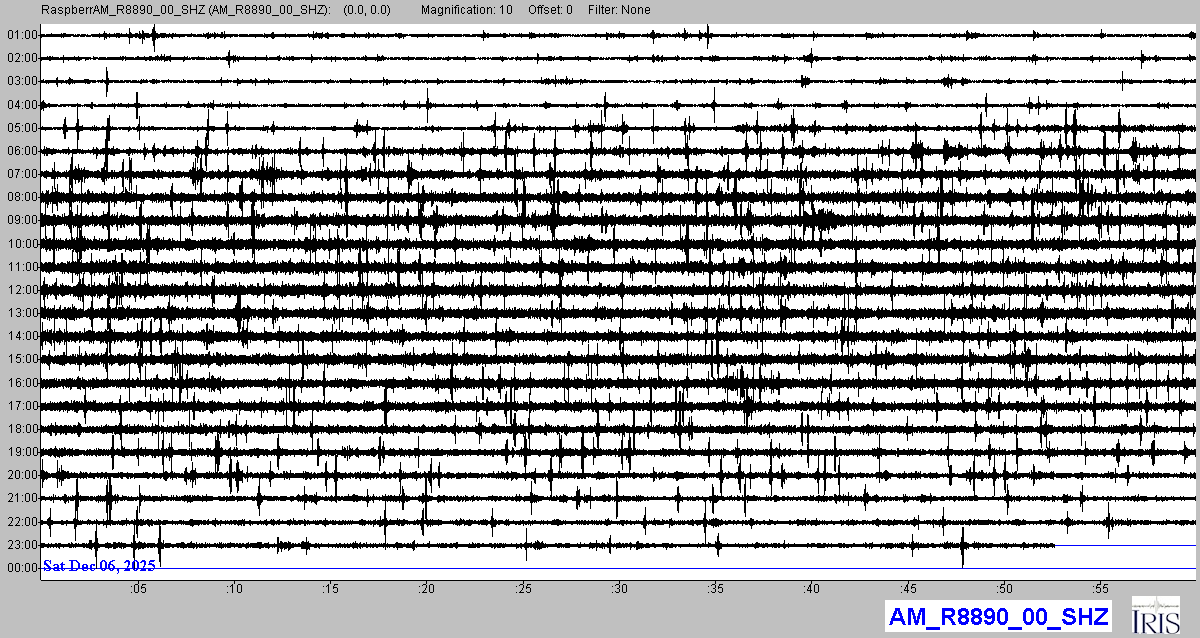Pick the 12:00 hour row label
The width and height of the screenshot is (1200, 638).
coord(22,290)
